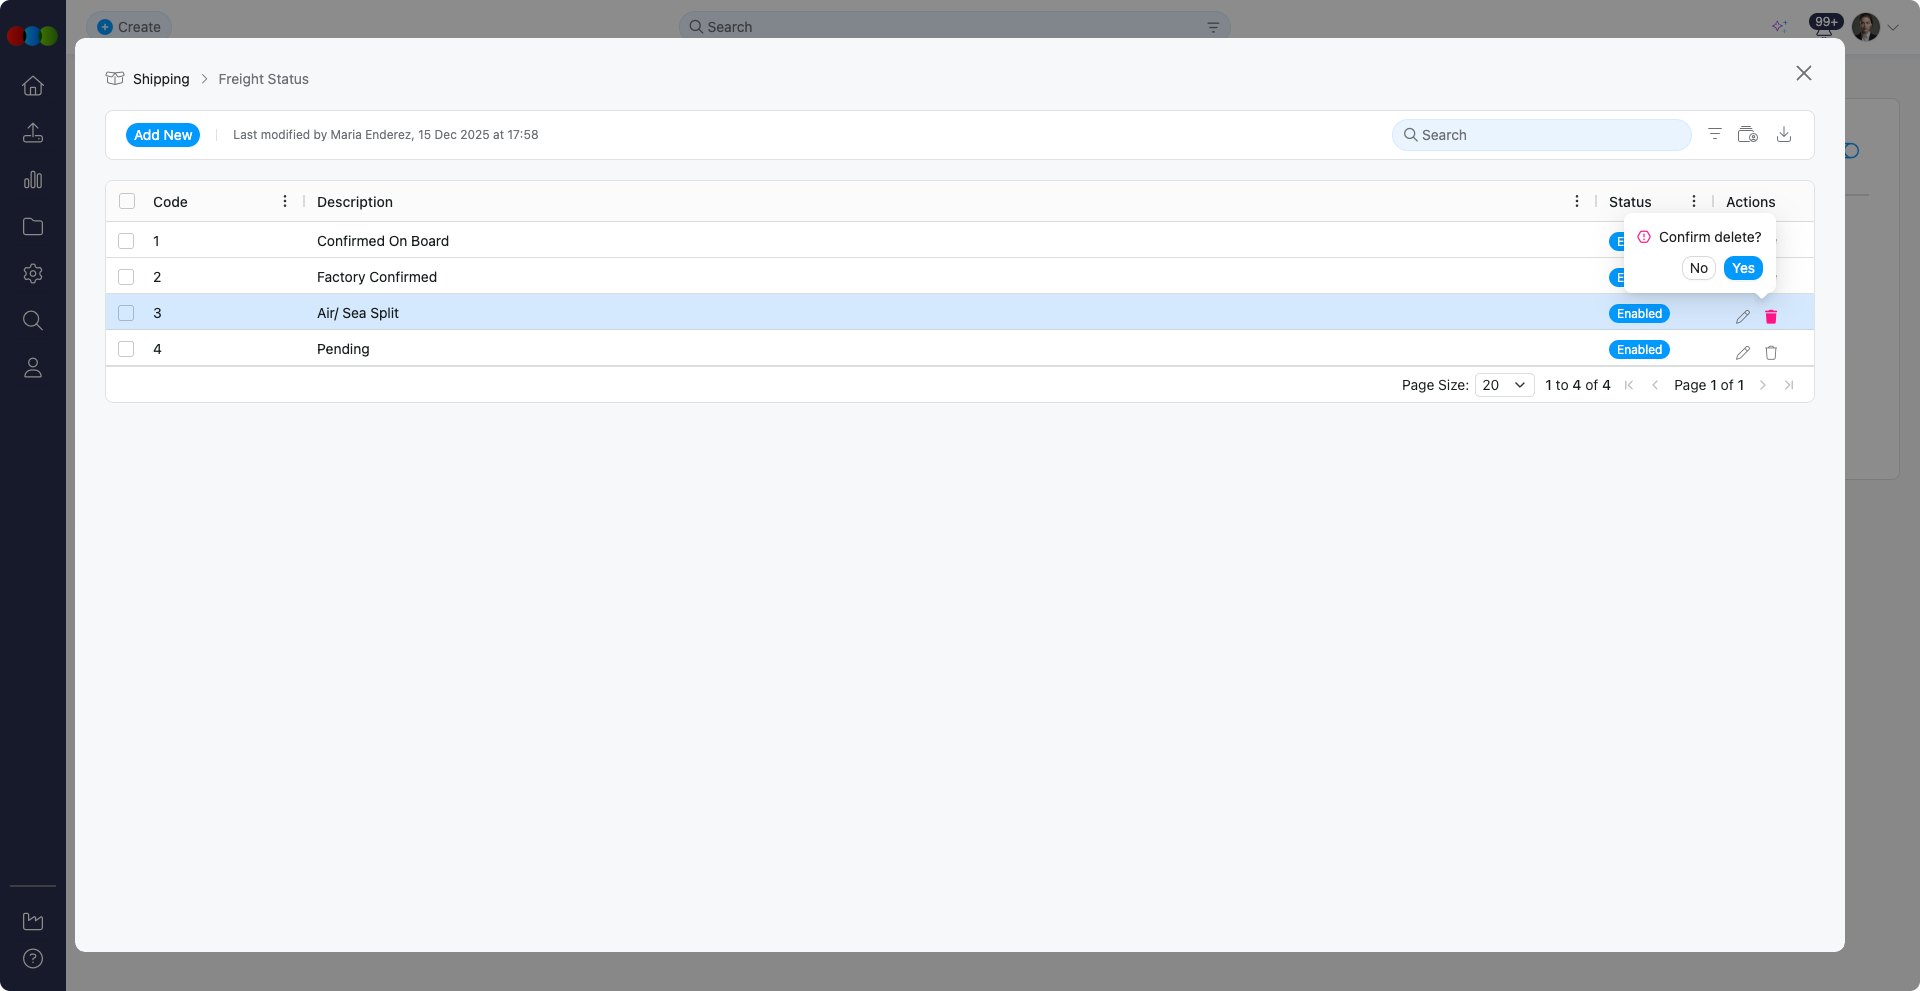Image resolution: width=1920 pixels, height=991 pixels.
Task: Click the edit pencil for Pending row
Action: [x=1742, y=352]
